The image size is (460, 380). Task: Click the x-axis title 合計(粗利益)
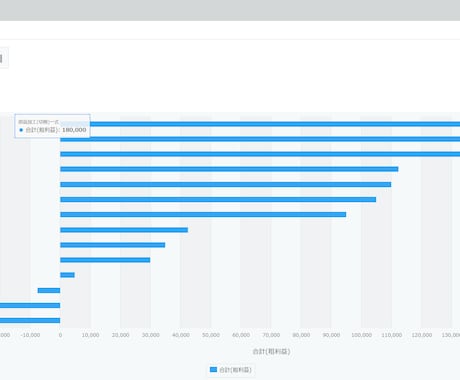[x=271, y=351]
